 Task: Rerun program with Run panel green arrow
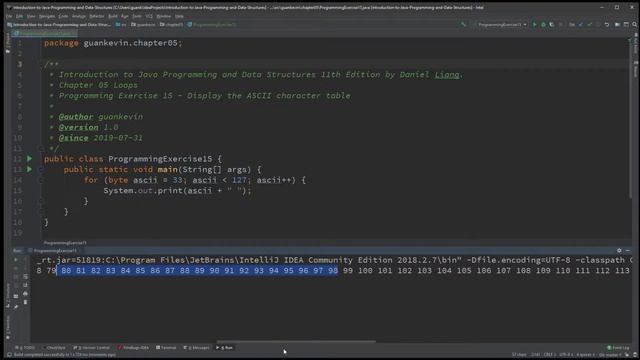16,260
